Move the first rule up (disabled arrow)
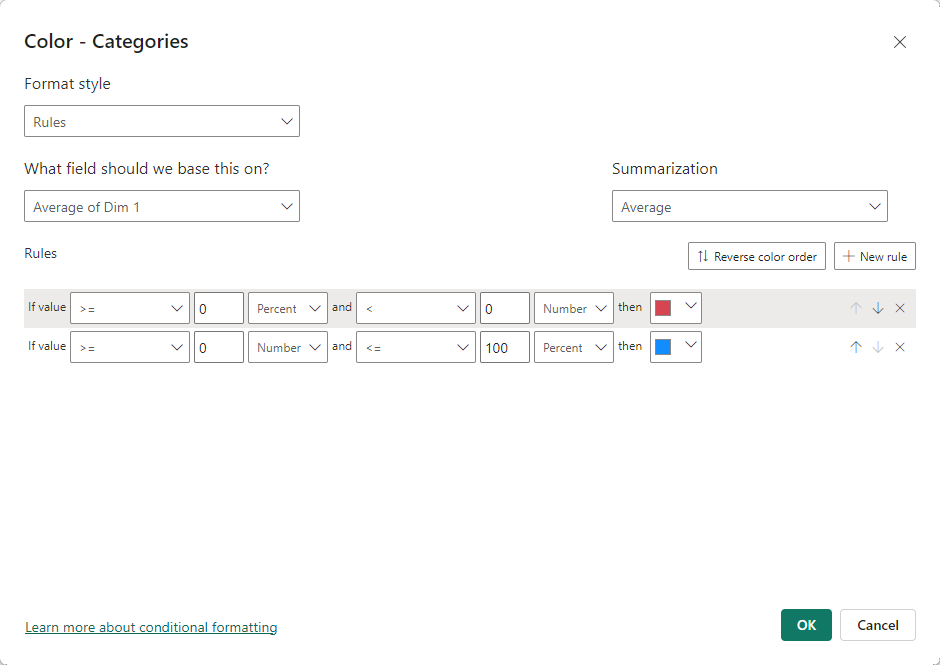Image resolution: width=940 pixels, height=665 pixels. 855,308
